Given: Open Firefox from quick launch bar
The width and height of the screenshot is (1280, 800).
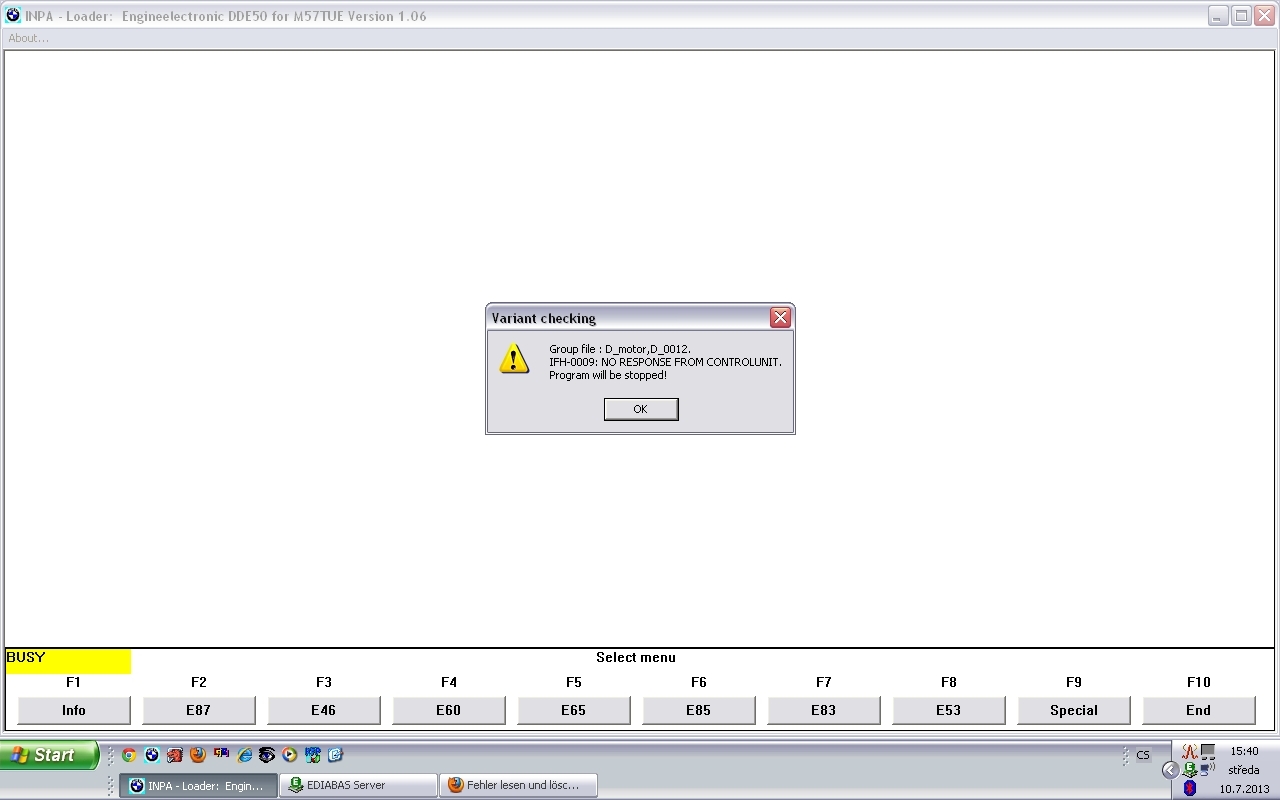Looking at the screenshot, I should pyautogui.click(x=198, y=755).
